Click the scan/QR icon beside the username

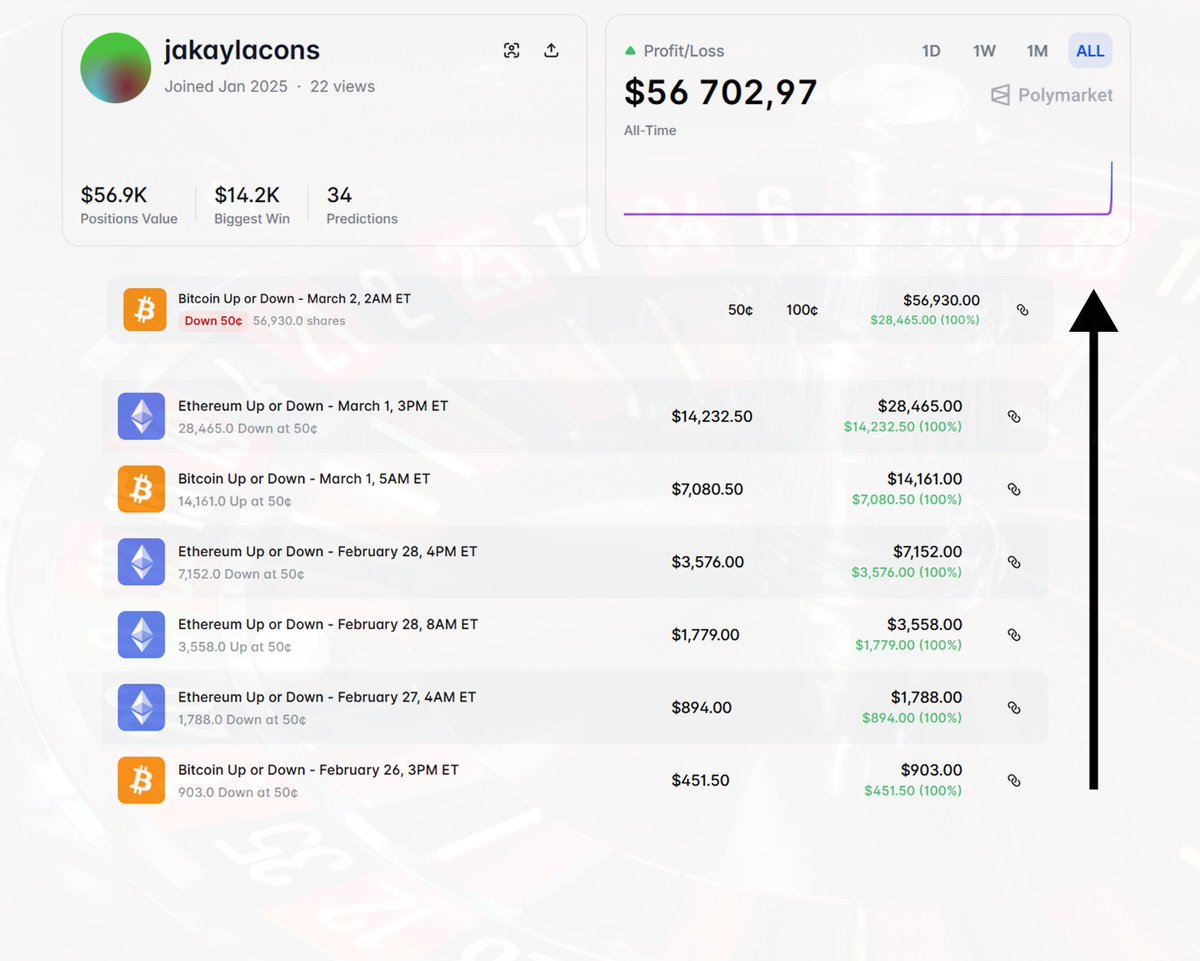pyautogui.click(x=512, y=50)
